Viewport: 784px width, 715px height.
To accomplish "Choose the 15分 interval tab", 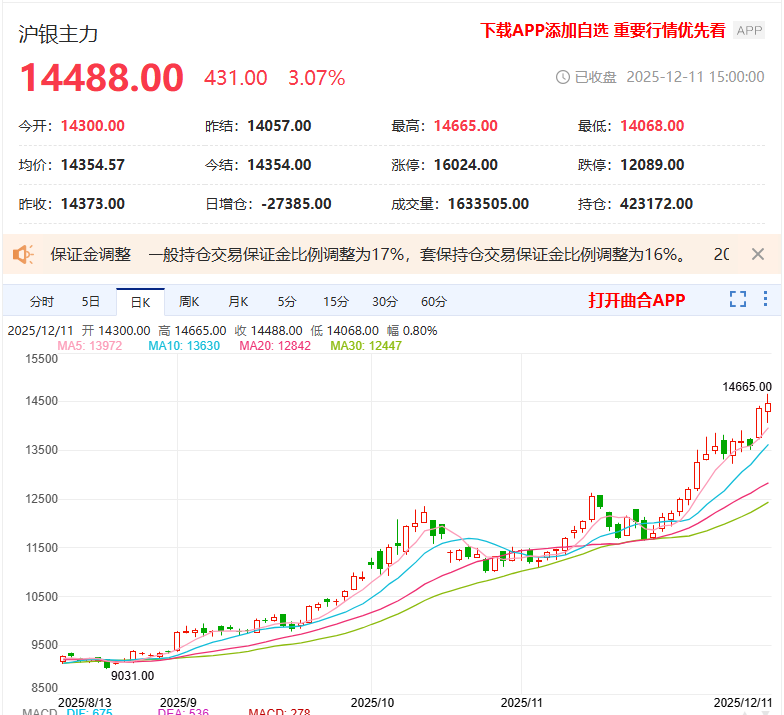I will tap(336, 301).
